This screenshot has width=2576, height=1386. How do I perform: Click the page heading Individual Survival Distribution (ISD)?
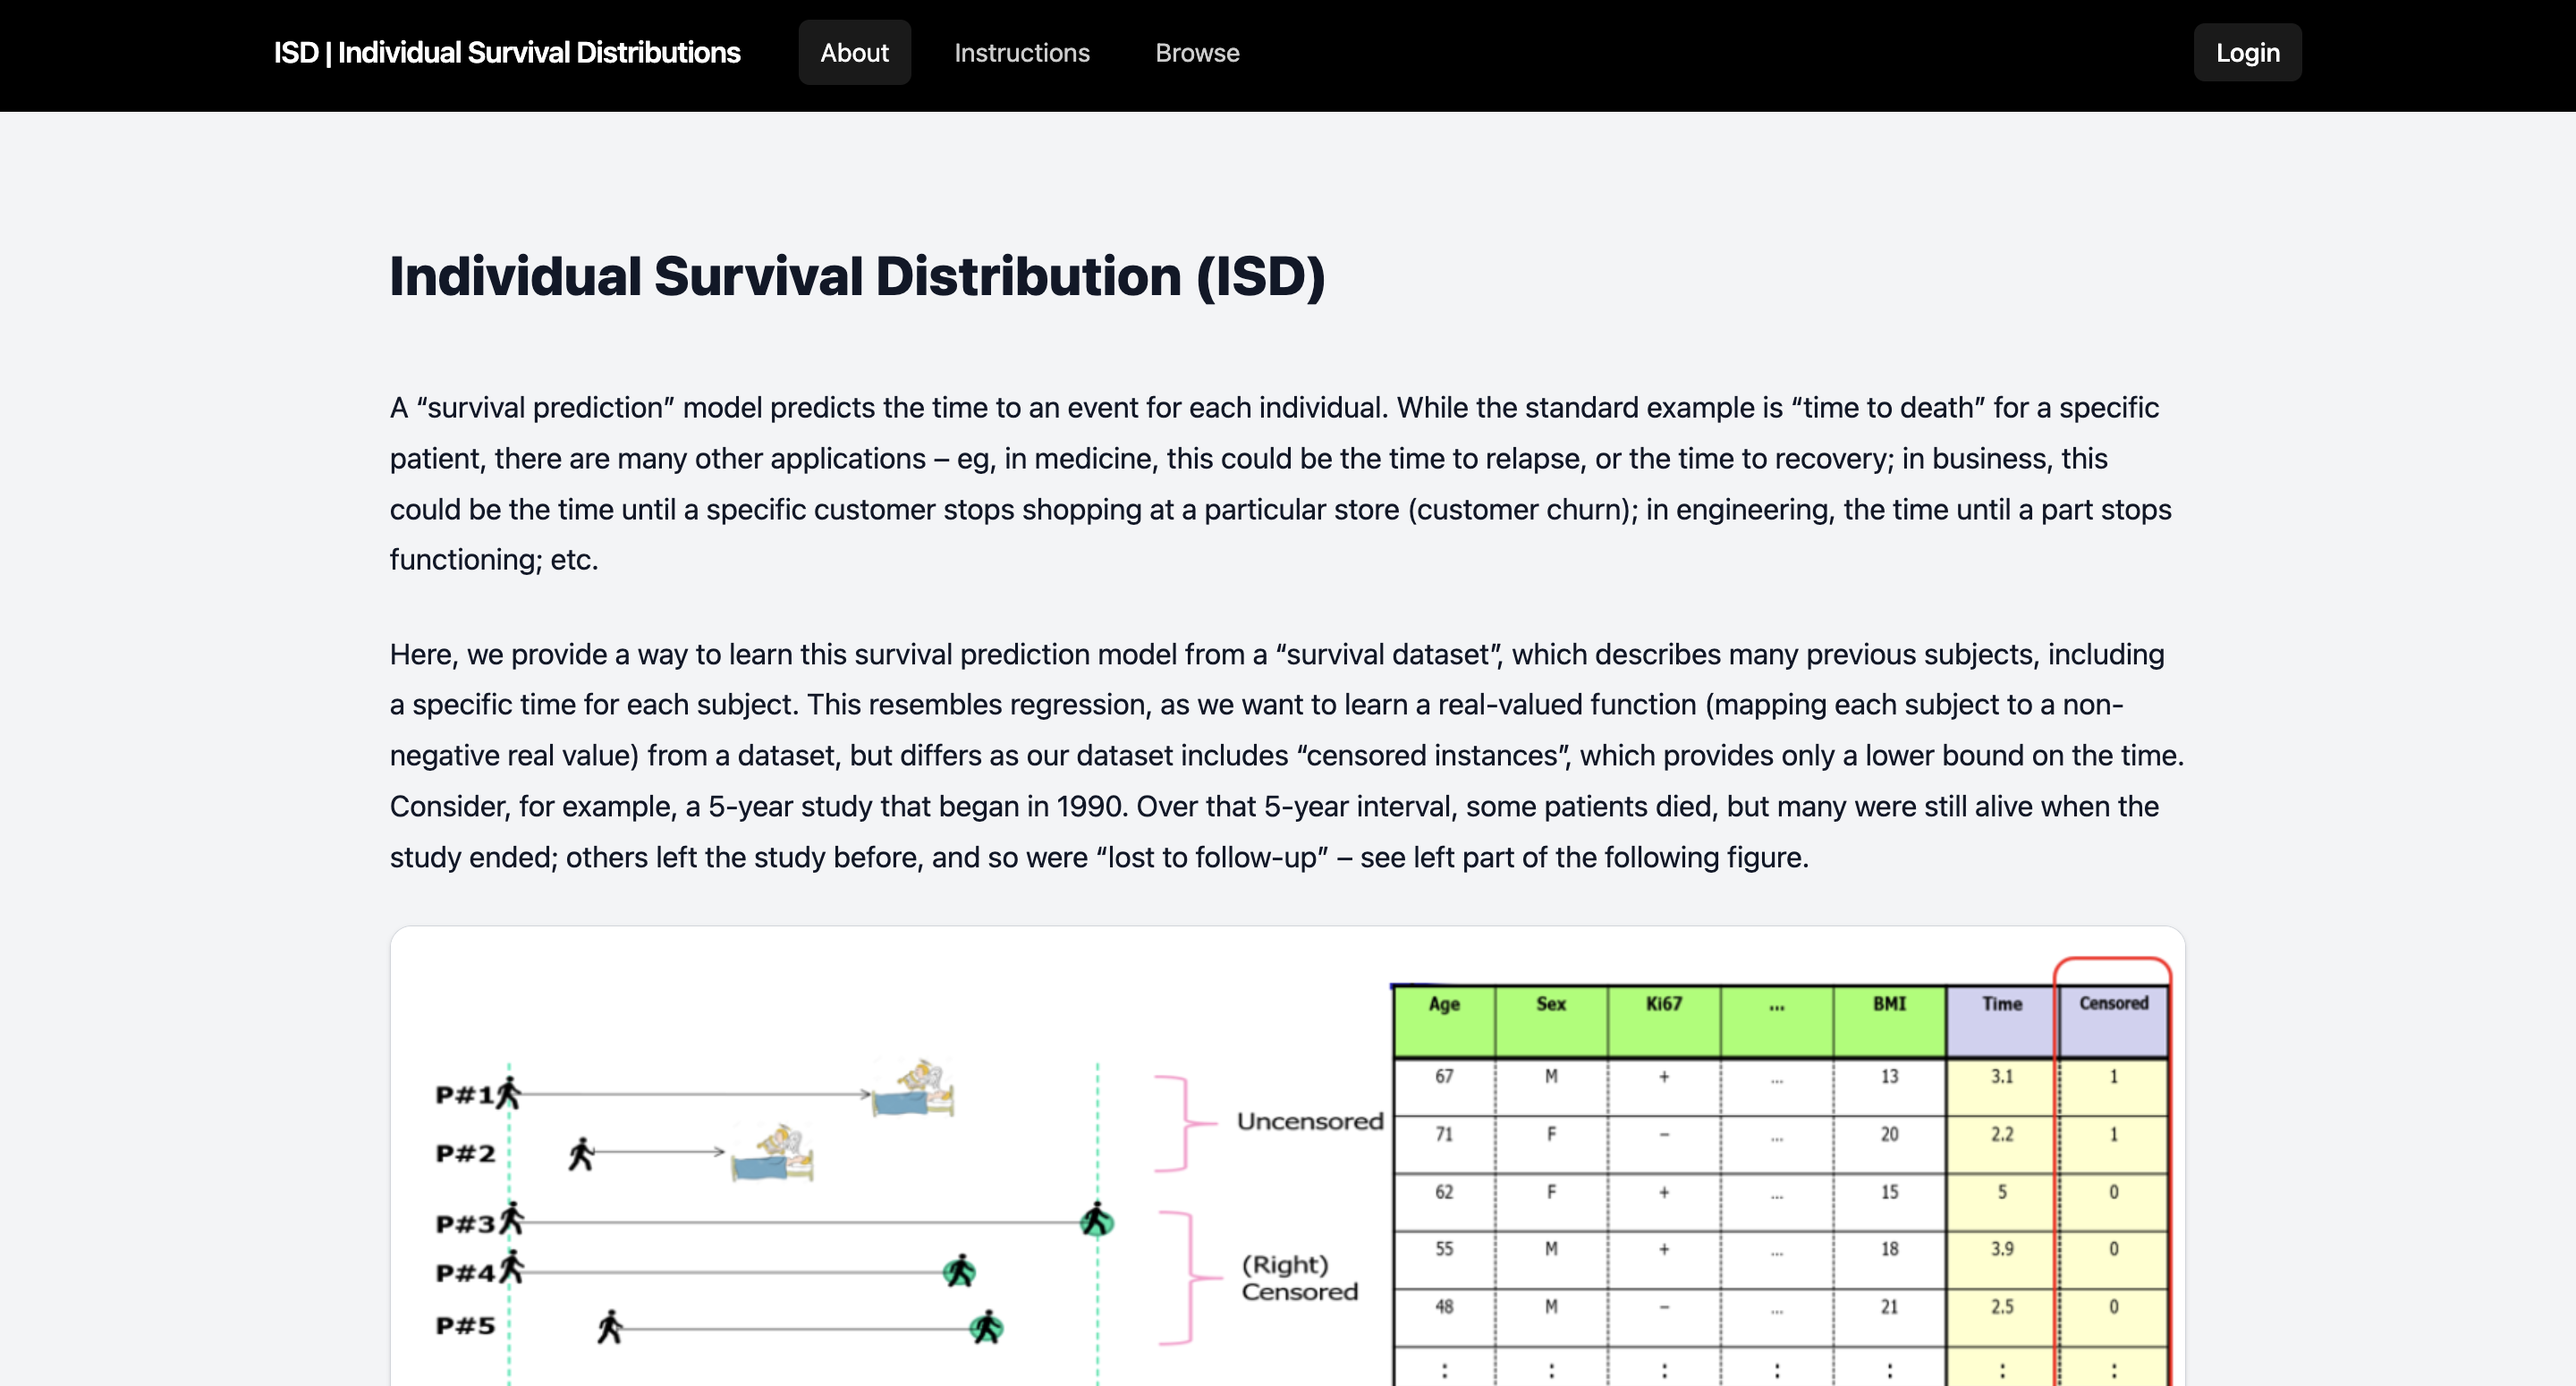[857, 276]
